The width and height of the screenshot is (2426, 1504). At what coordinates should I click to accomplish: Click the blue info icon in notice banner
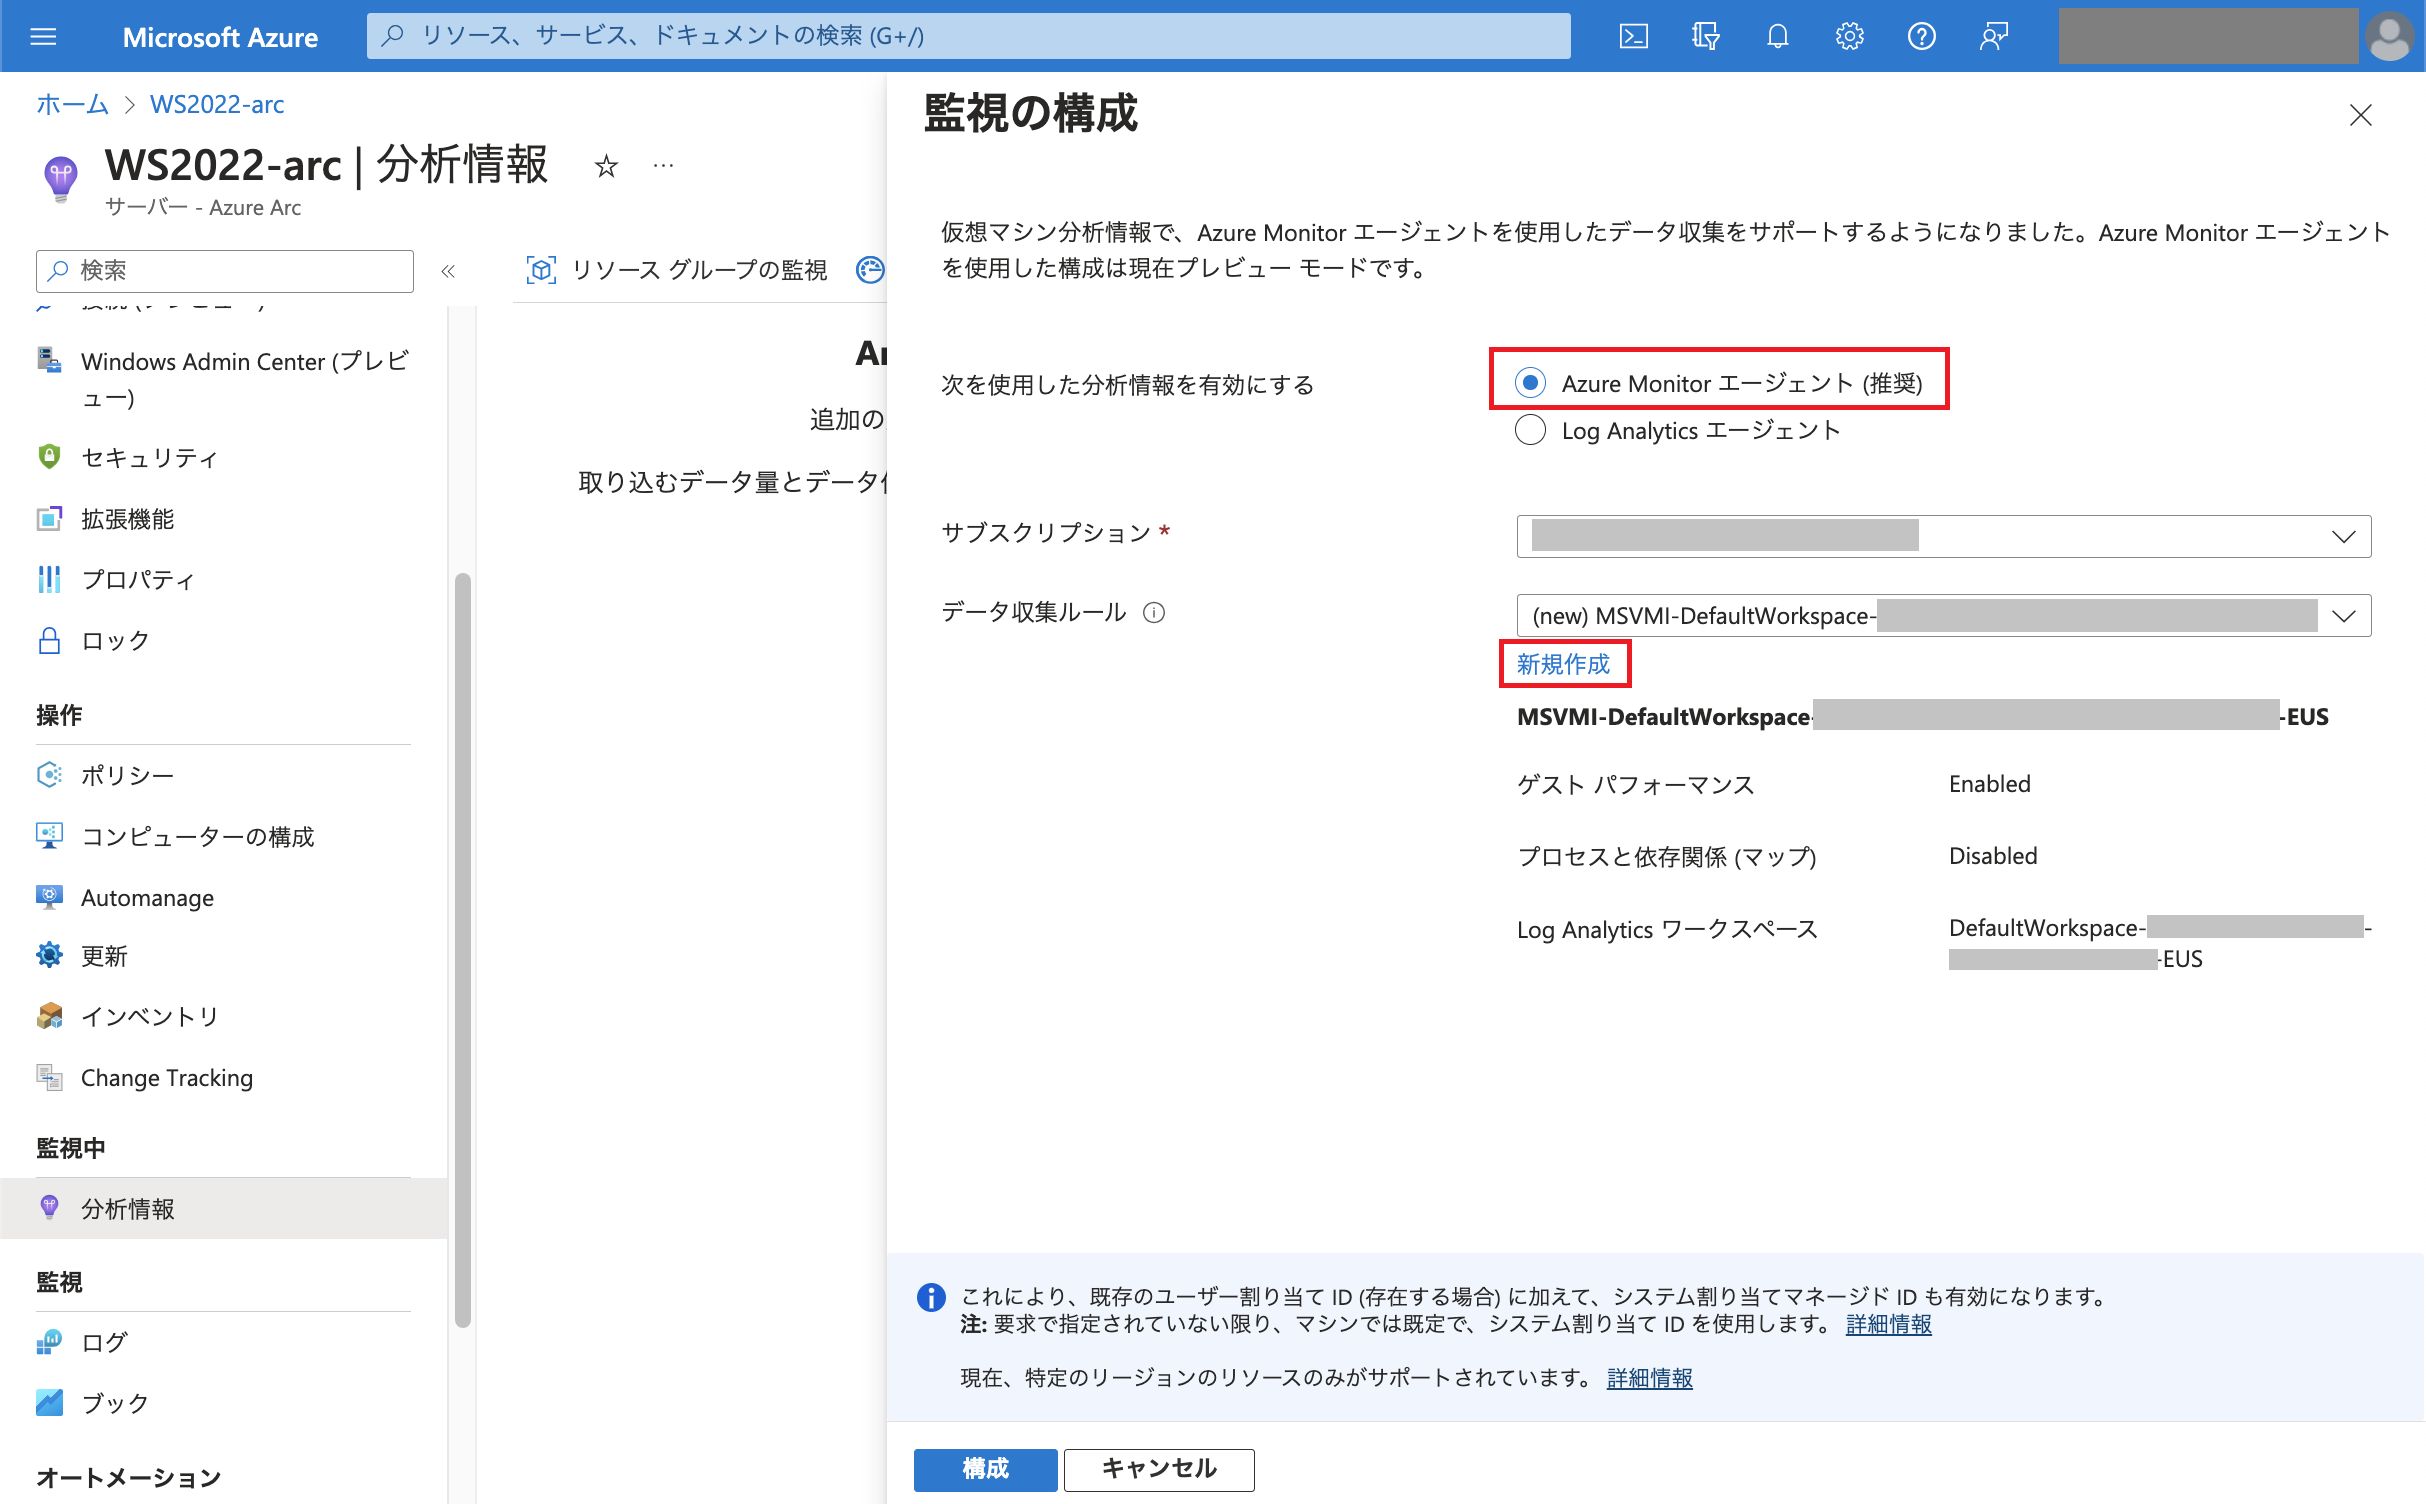click(x=931, y=1297)
